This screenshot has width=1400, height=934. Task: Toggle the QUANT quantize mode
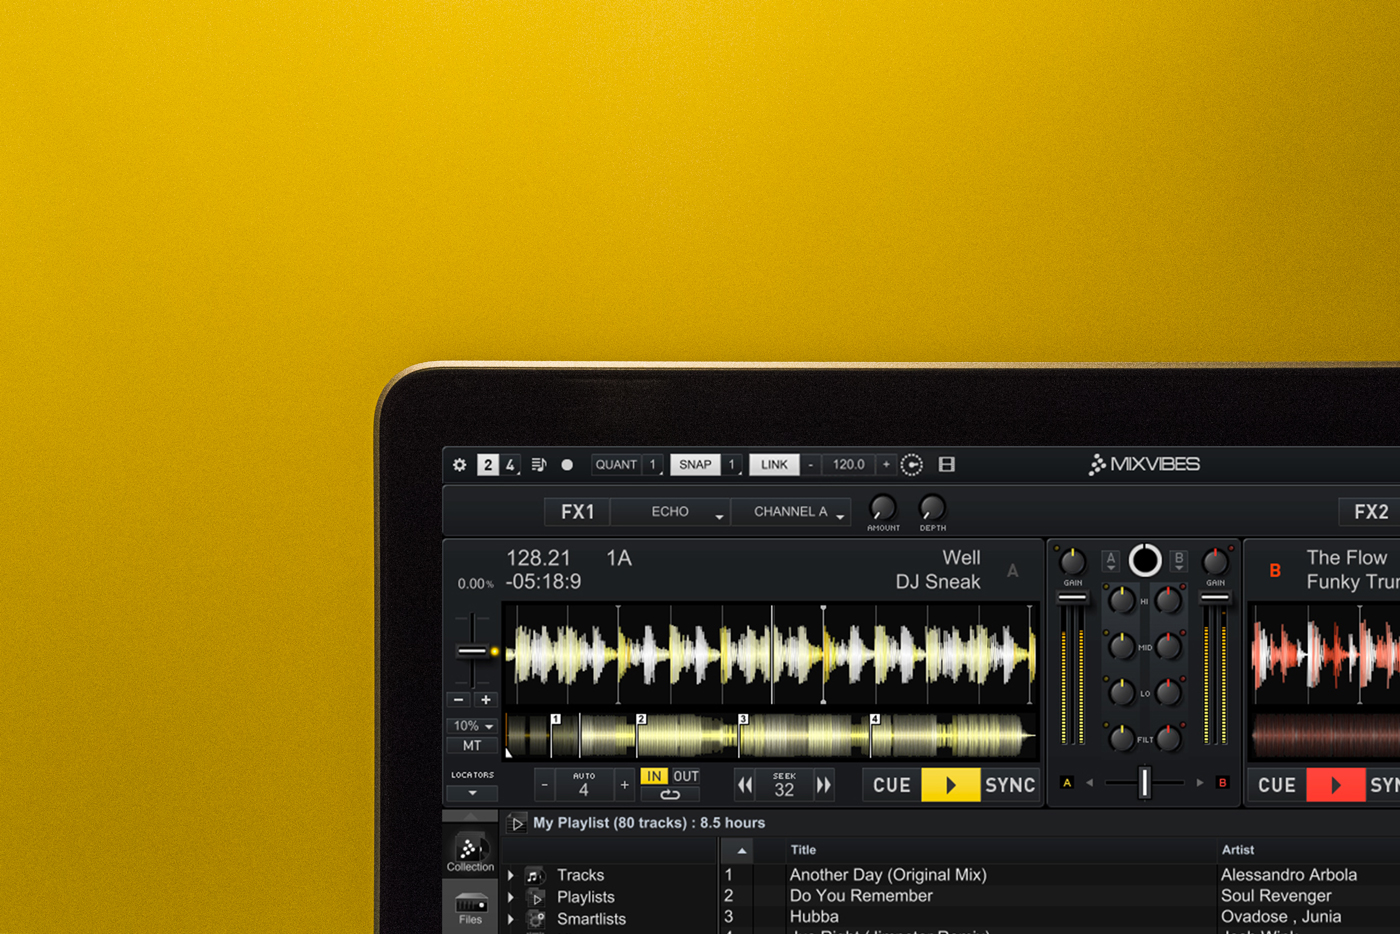616,465
